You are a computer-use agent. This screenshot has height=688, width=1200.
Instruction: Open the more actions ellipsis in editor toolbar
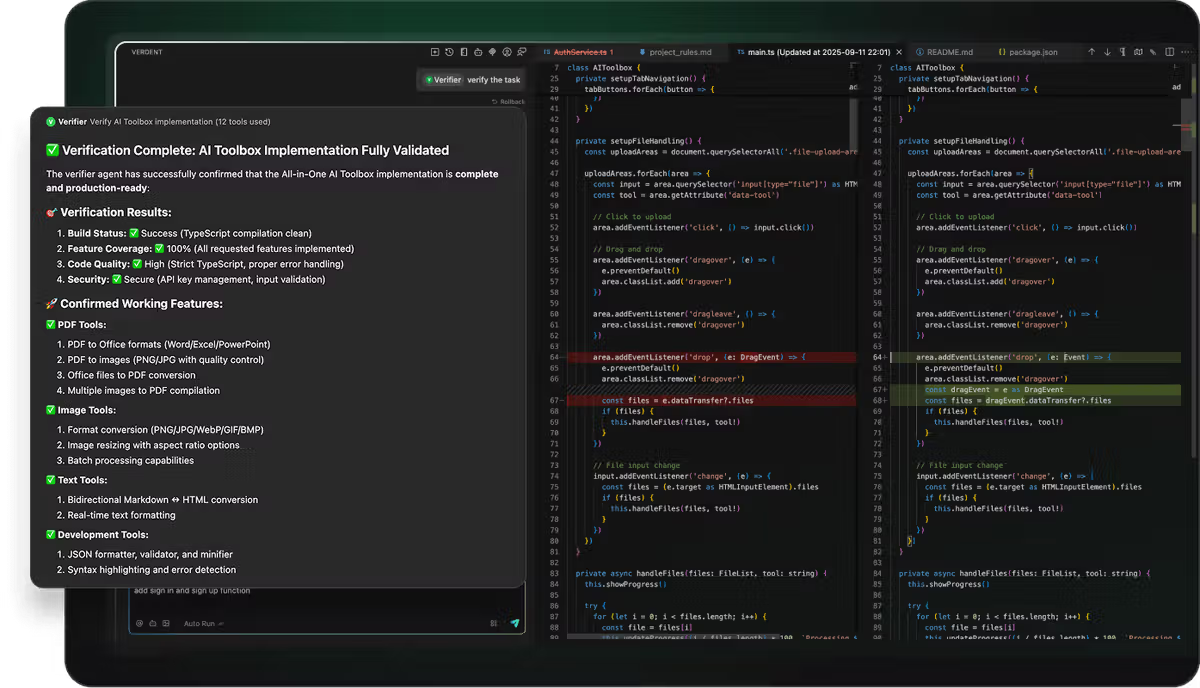pos(1187,52)
